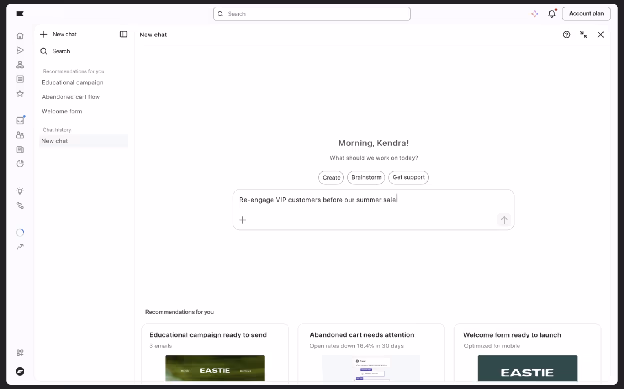Viewport: 624px width, 389px height.
Task: Click the plus attachment icon in chat box
Action: (242, 220)
